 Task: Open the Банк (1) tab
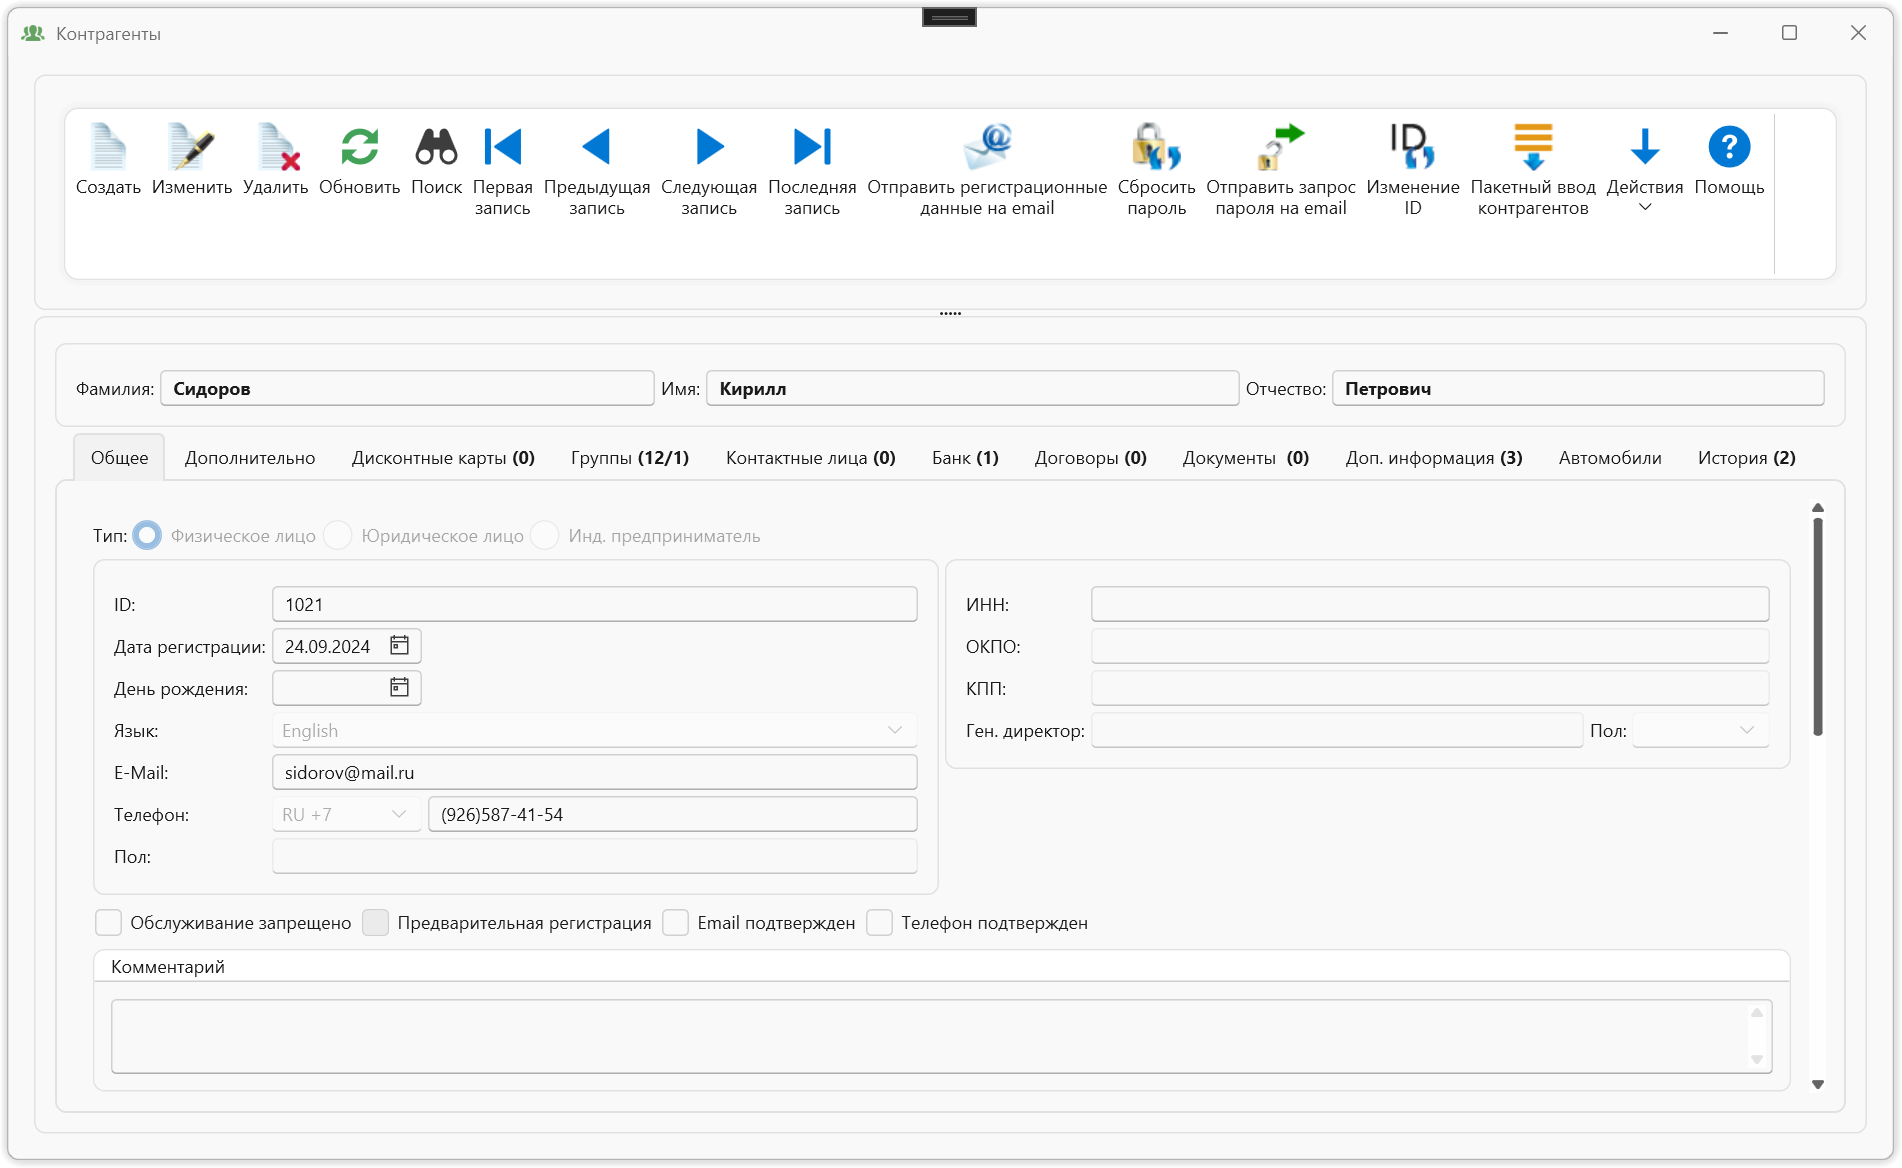(x=965, y=457)
